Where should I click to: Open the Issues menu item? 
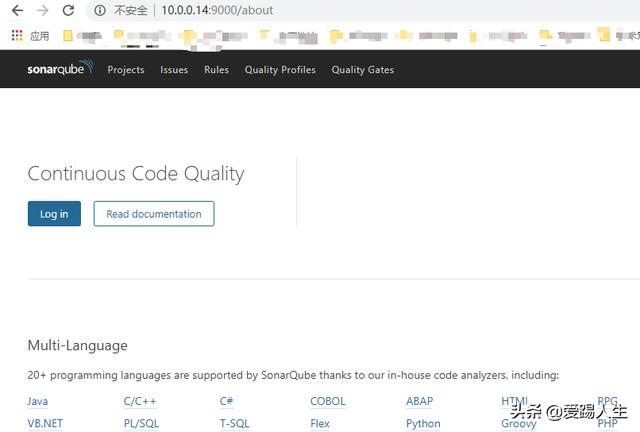tap(174, 70)
